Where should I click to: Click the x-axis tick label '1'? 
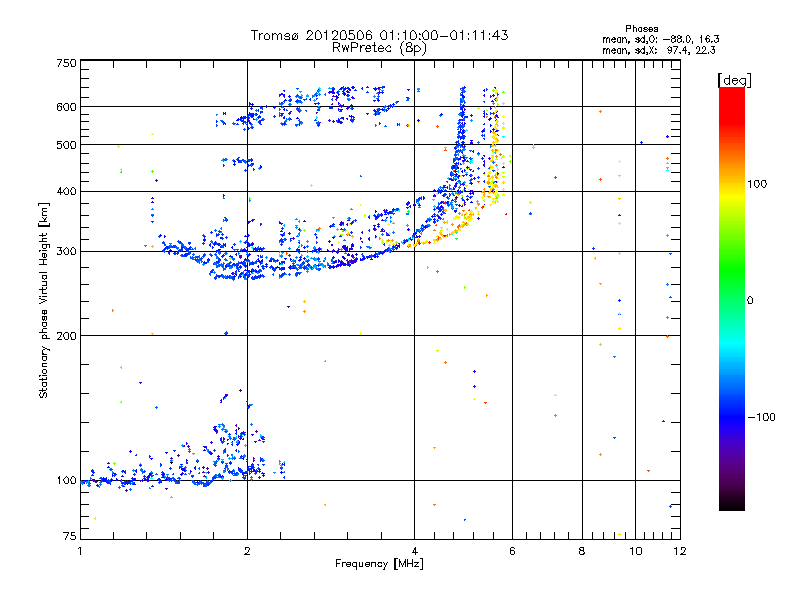pyautogui.click(x=80, y=551)
